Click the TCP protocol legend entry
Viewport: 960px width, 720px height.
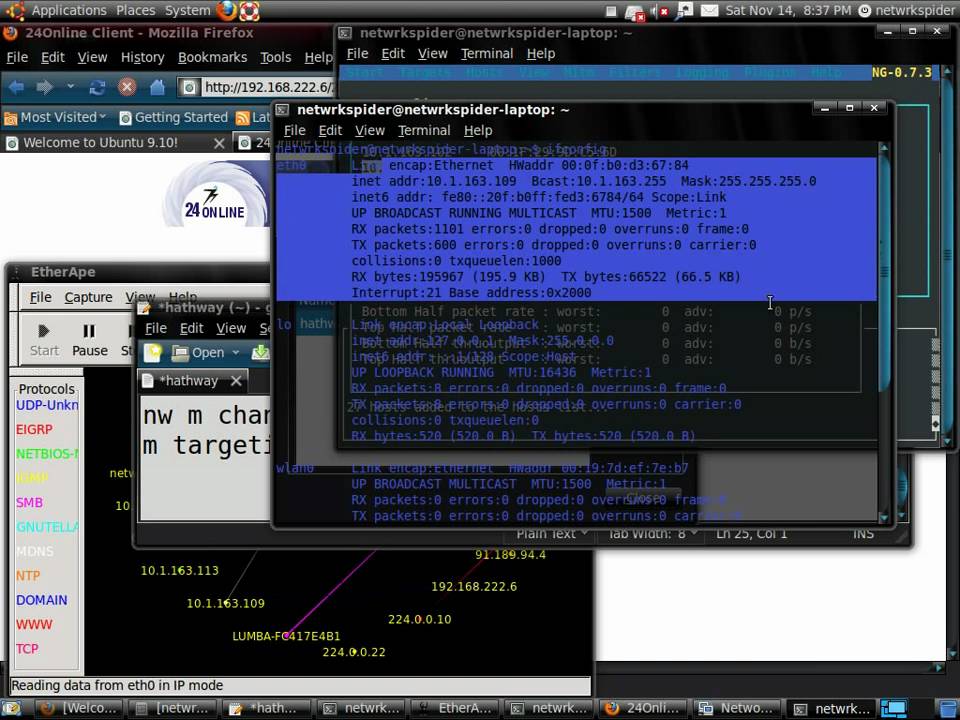pyautogui.click(x=27, y=649)
